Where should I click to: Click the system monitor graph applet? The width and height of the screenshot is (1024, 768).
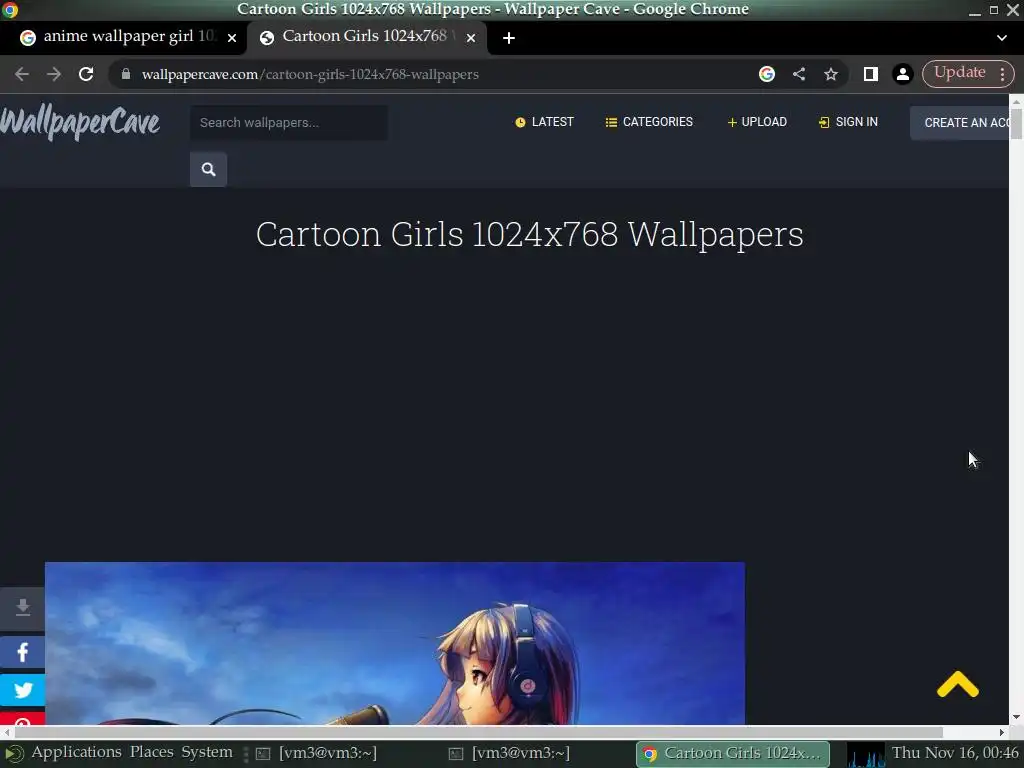(x=866, y=754)
